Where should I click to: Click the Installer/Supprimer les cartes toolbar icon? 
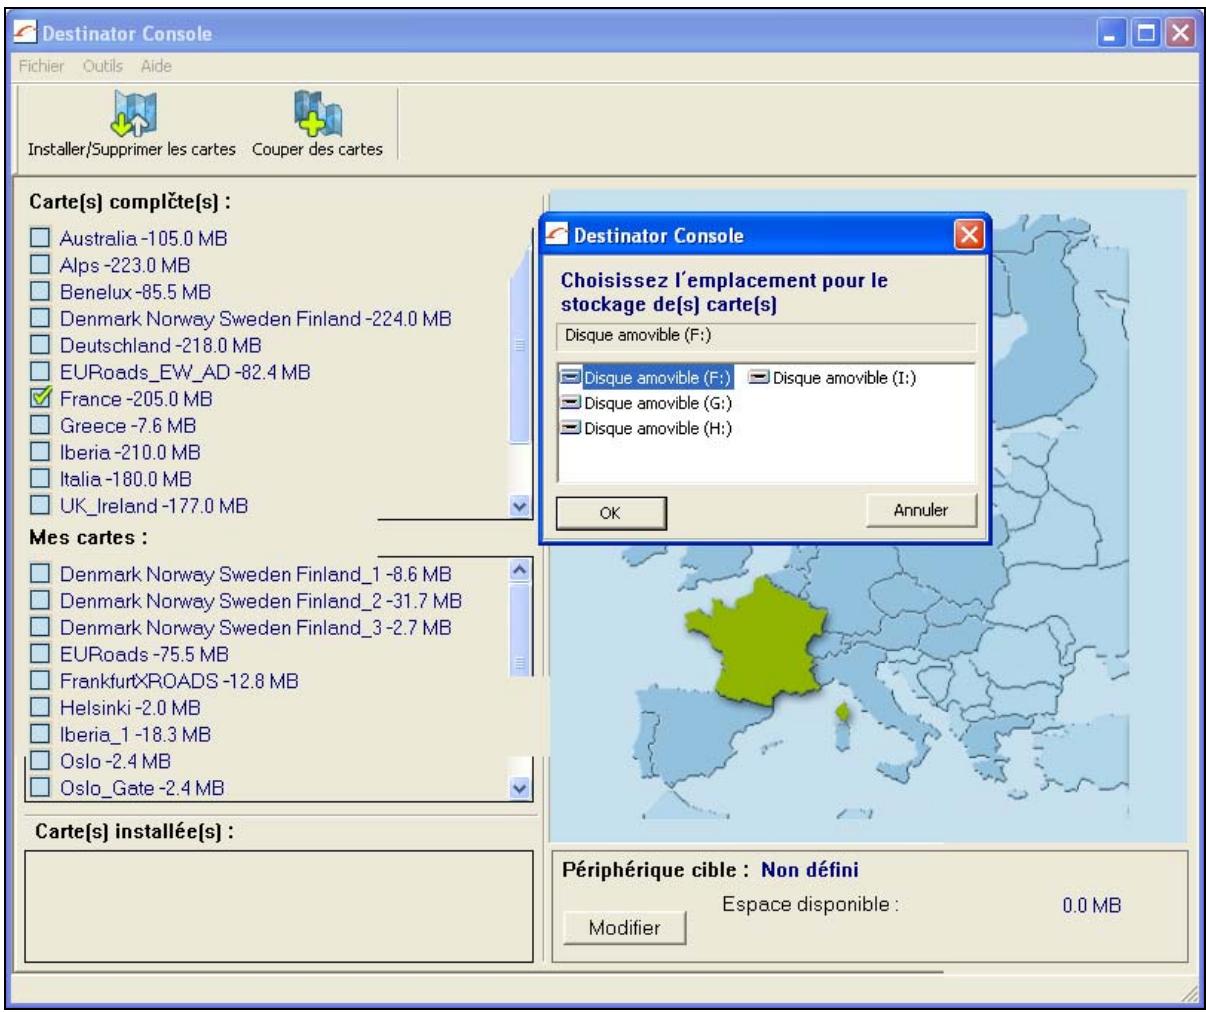coord(135,114)
